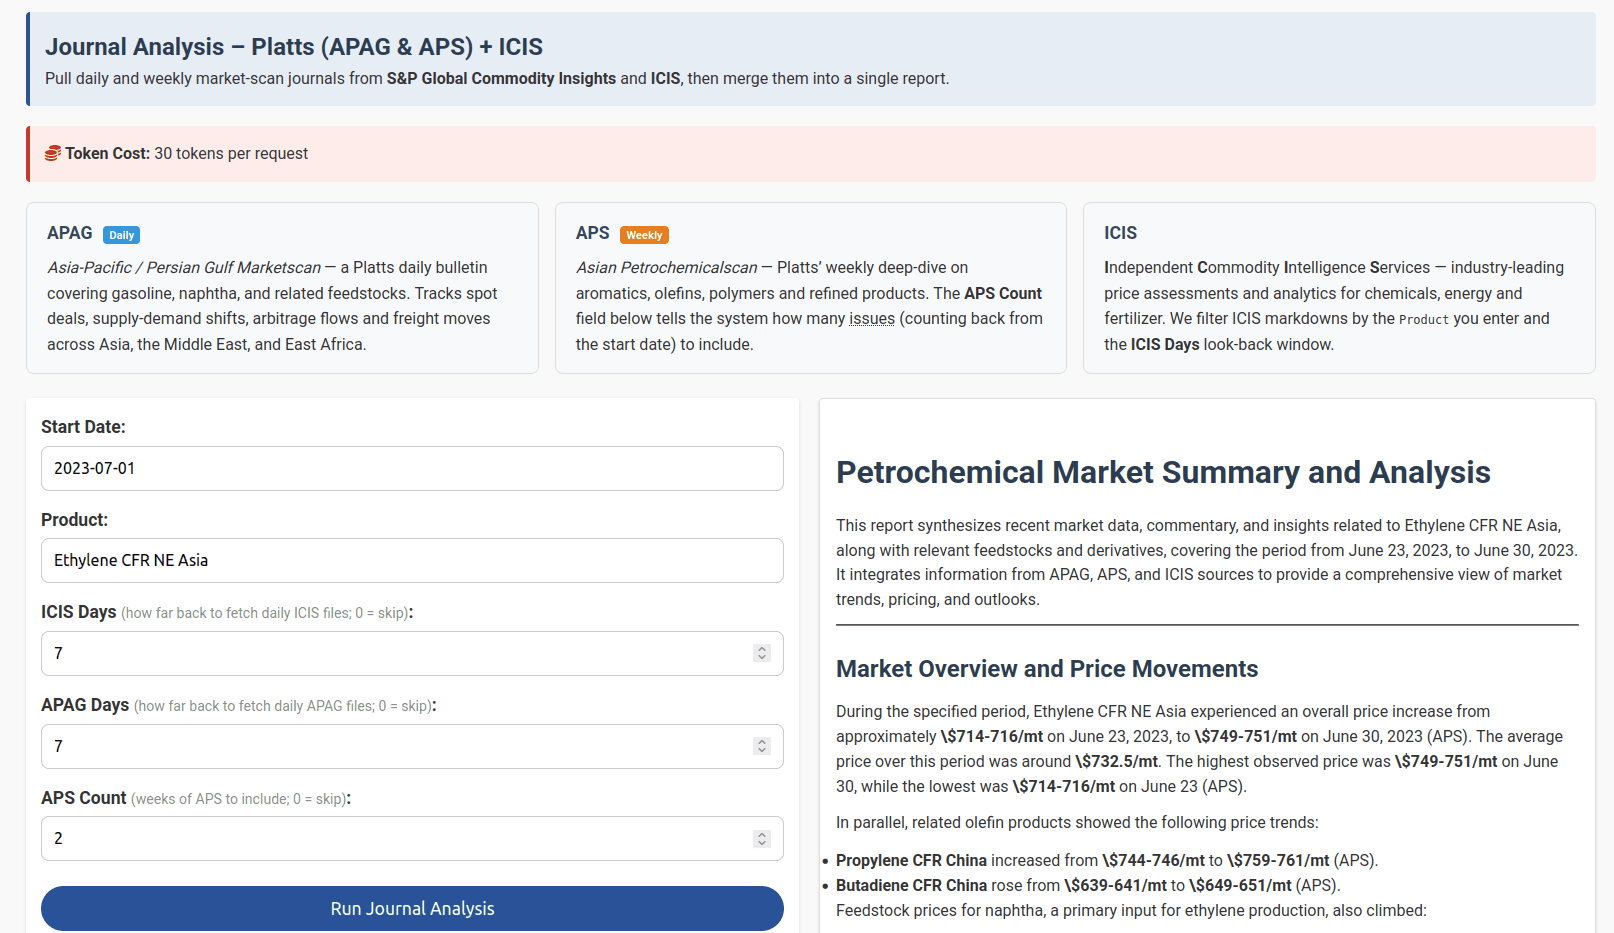Click the coins icon beside Token Cost
Image resolution: width=1614 pixels, height=933 pixels.
[x=53, y=153]
